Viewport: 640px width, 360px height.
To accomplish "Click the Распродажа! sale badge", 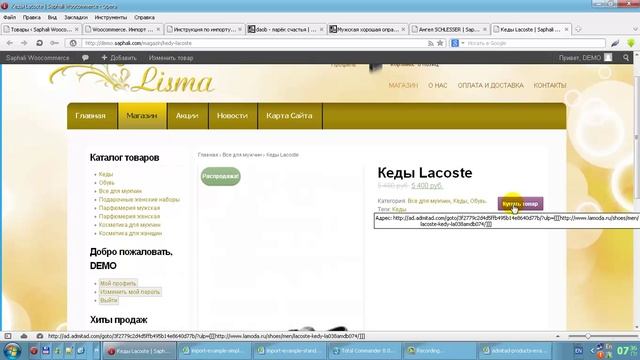I will coord(220,176).
